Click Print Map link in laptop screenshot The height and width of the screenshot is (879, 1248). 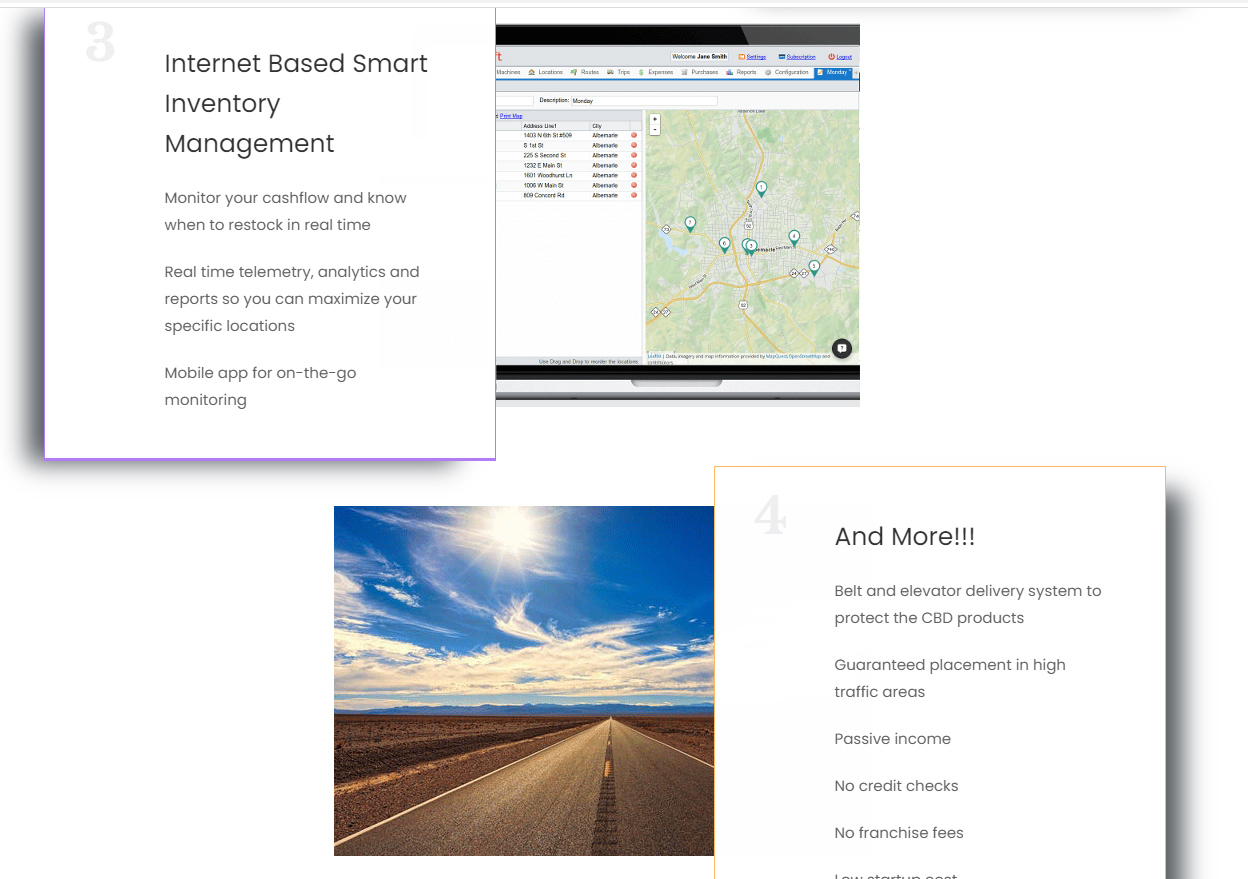click(x=511, y=116)
